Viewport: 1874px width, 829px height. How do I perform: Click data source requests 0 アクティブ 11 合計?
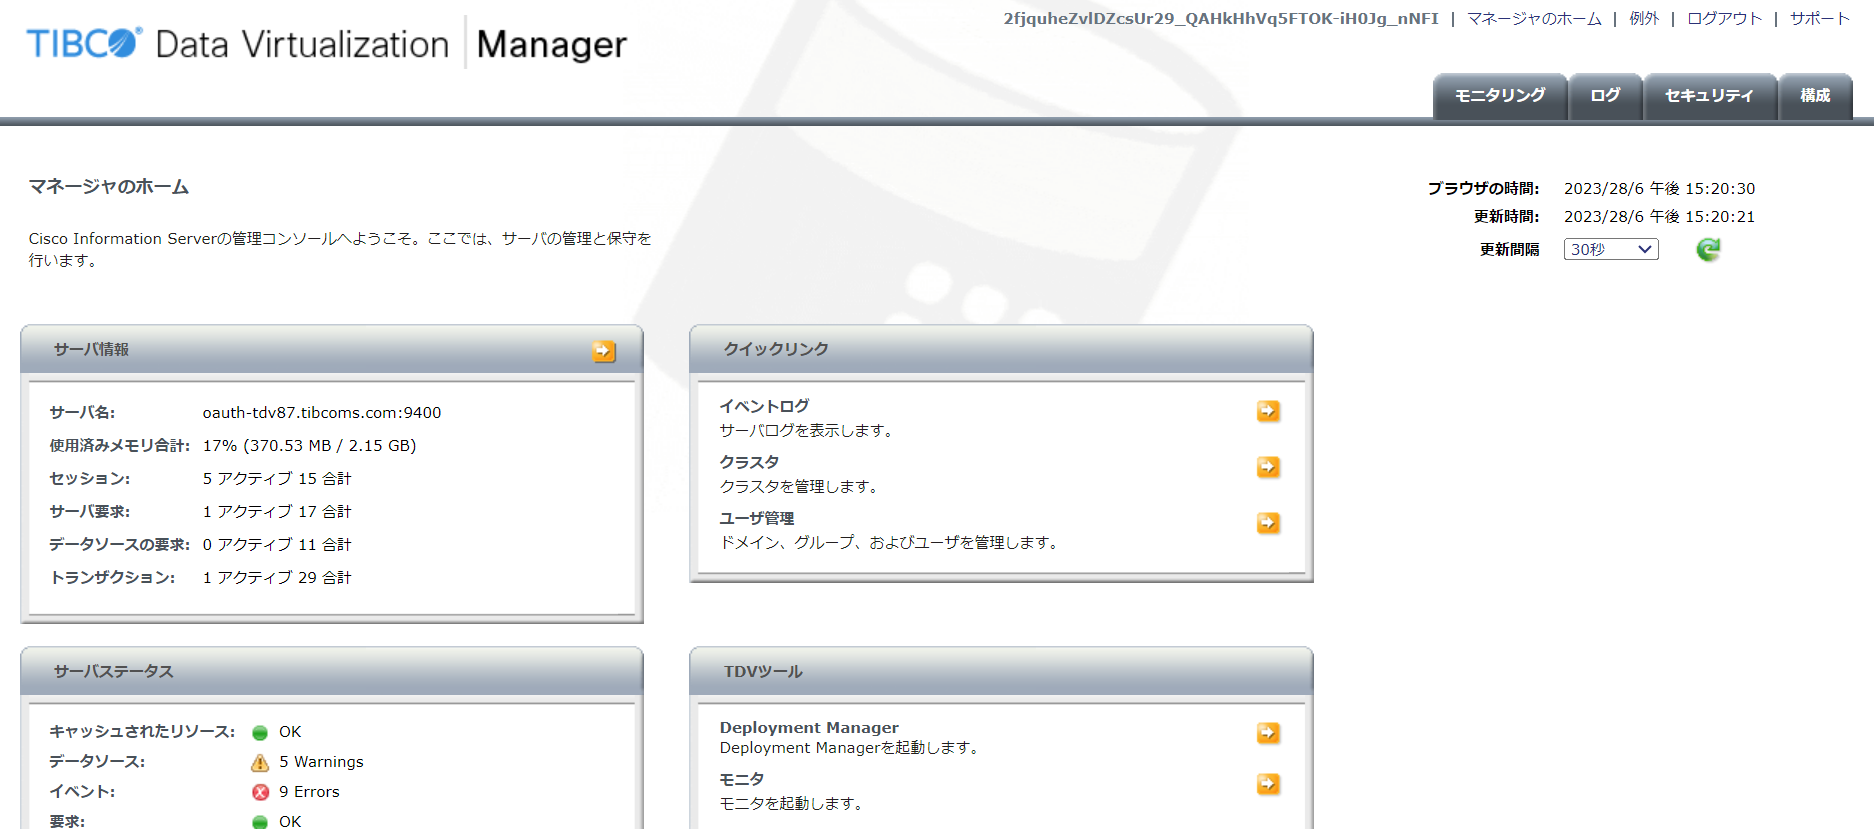click(277, 545)
